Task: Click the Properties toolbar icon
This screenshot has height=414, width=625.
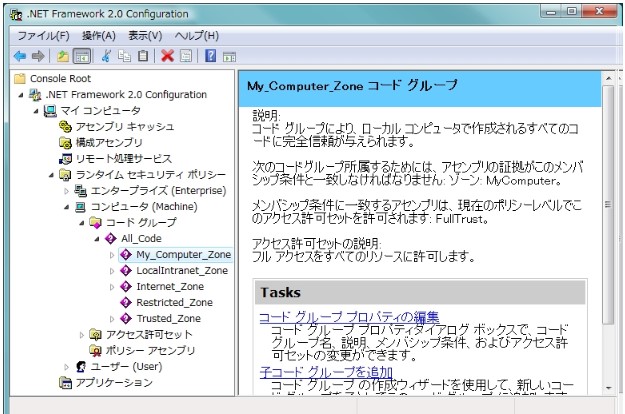Action: click(186, 56)
